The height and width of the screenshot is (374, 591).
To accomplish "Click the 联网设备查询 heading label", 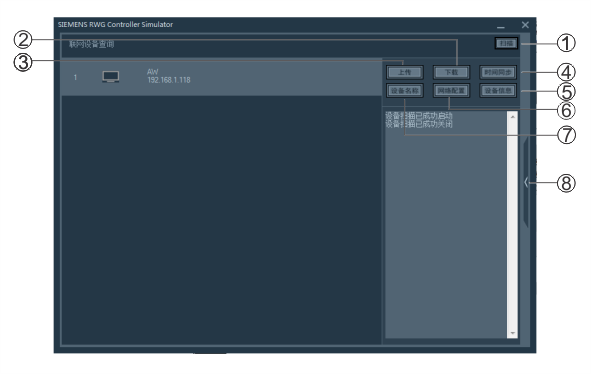I will 92,44.
